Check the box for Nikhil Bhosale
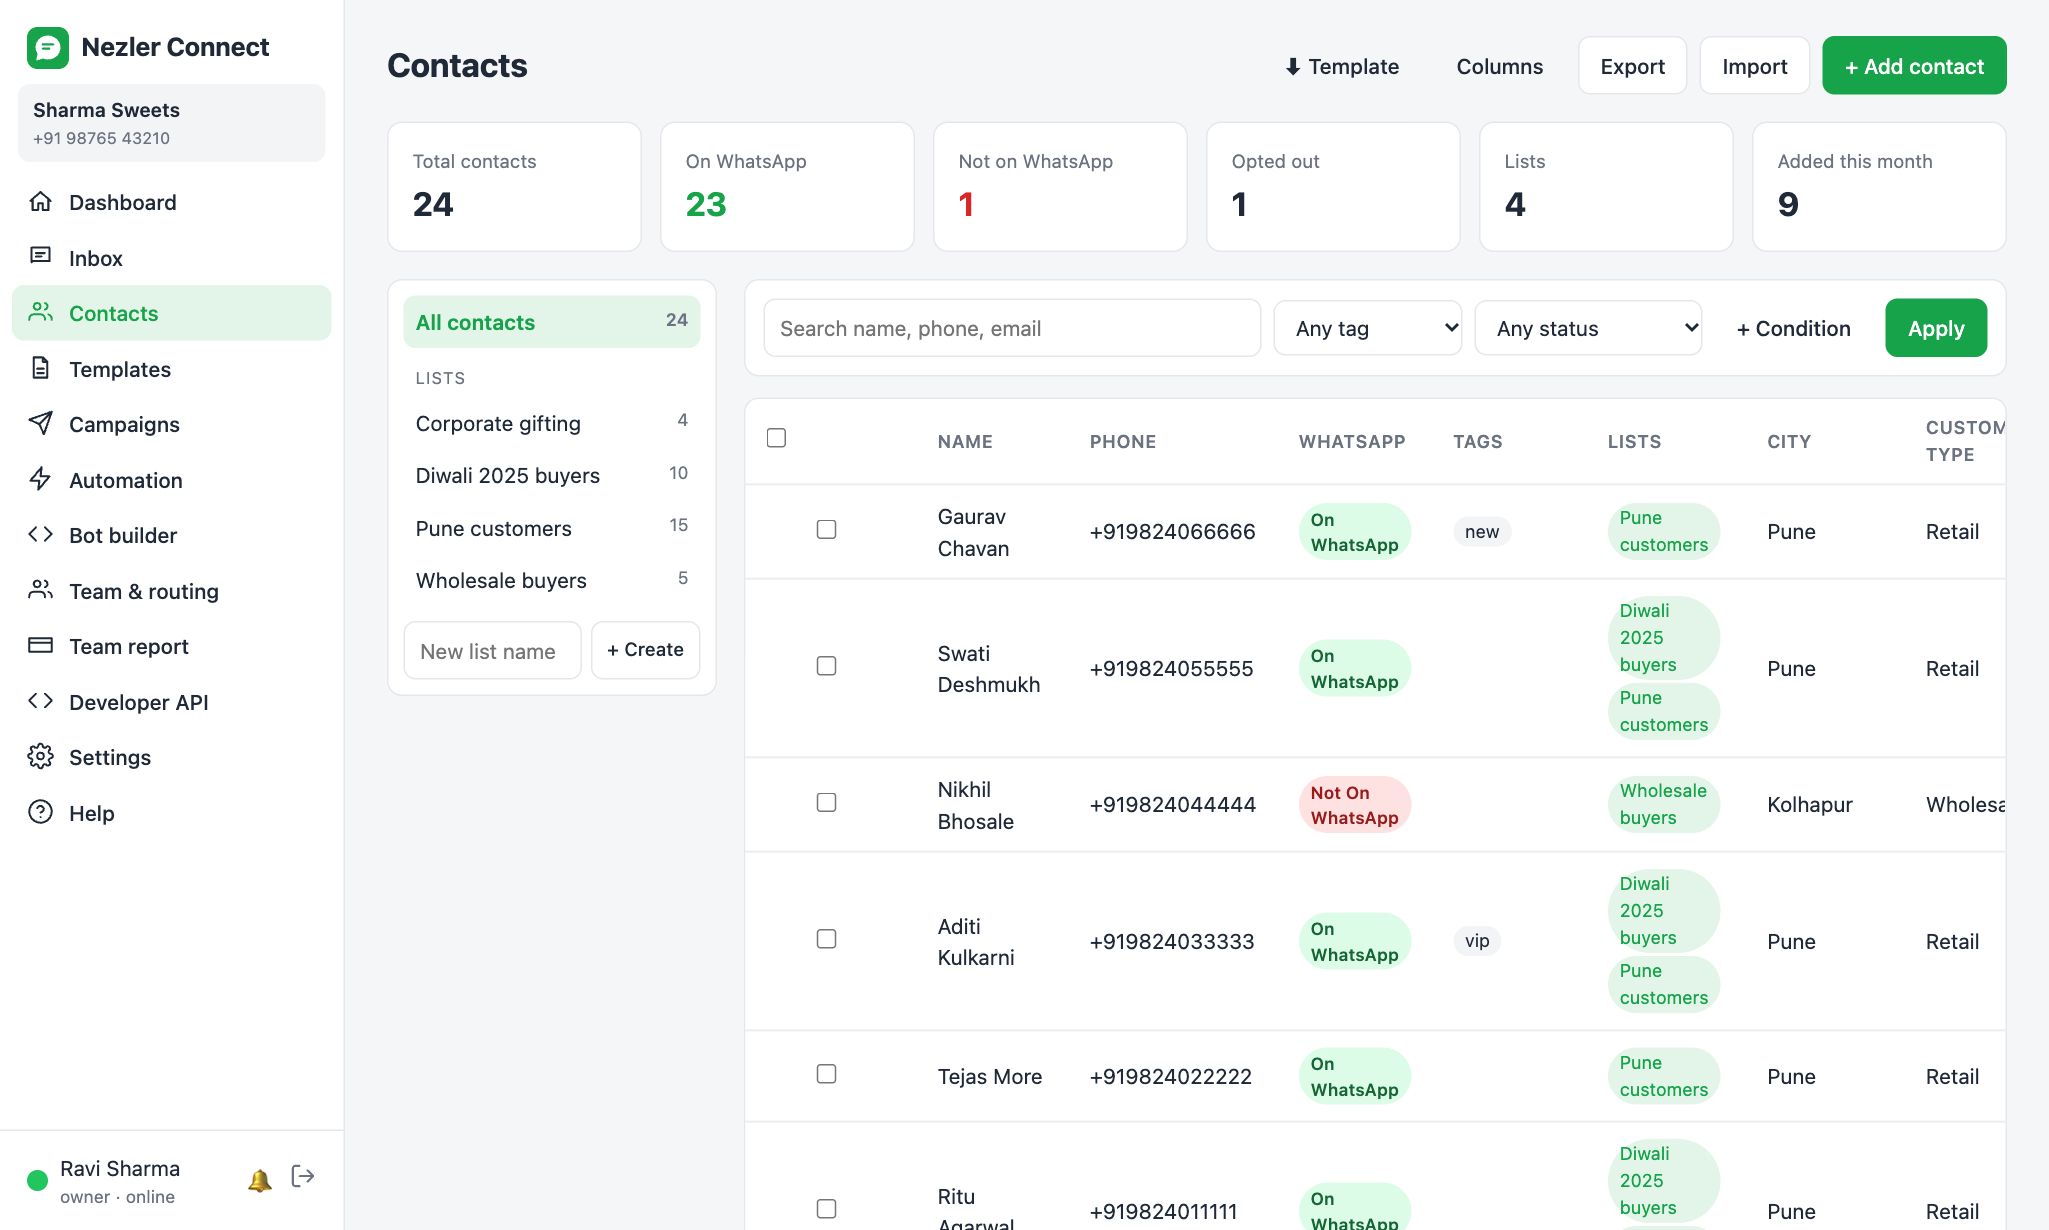Image resolution: width=2049 pixels, height=1230 pixels. (826, 802)
